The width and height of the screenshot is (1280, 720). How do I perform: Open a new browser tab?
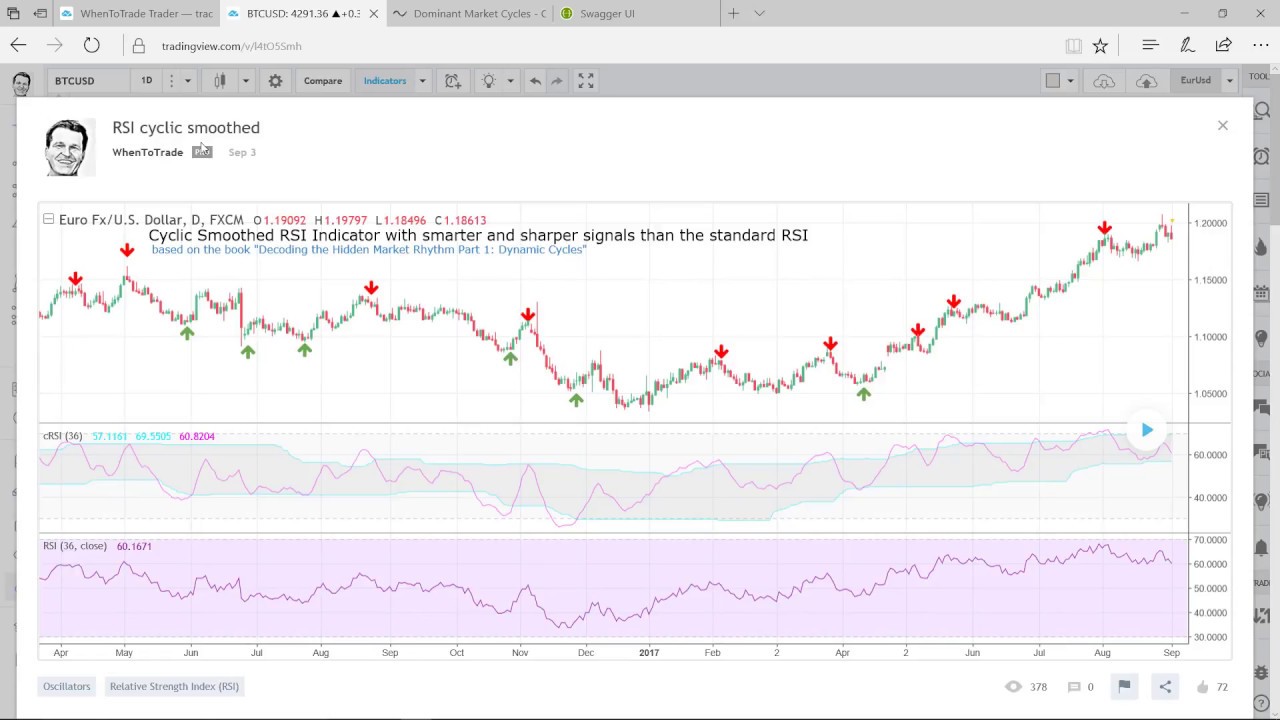coord(733,13)
